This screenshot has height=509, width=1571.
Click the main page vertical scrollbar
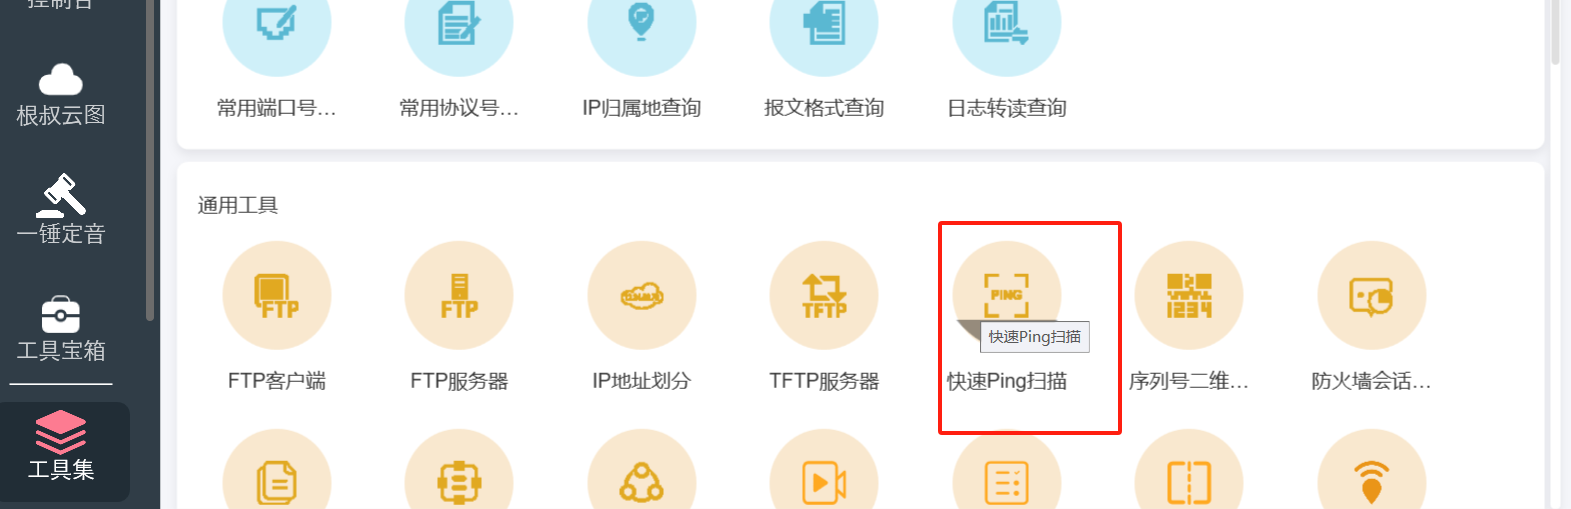coord(1555,32)
